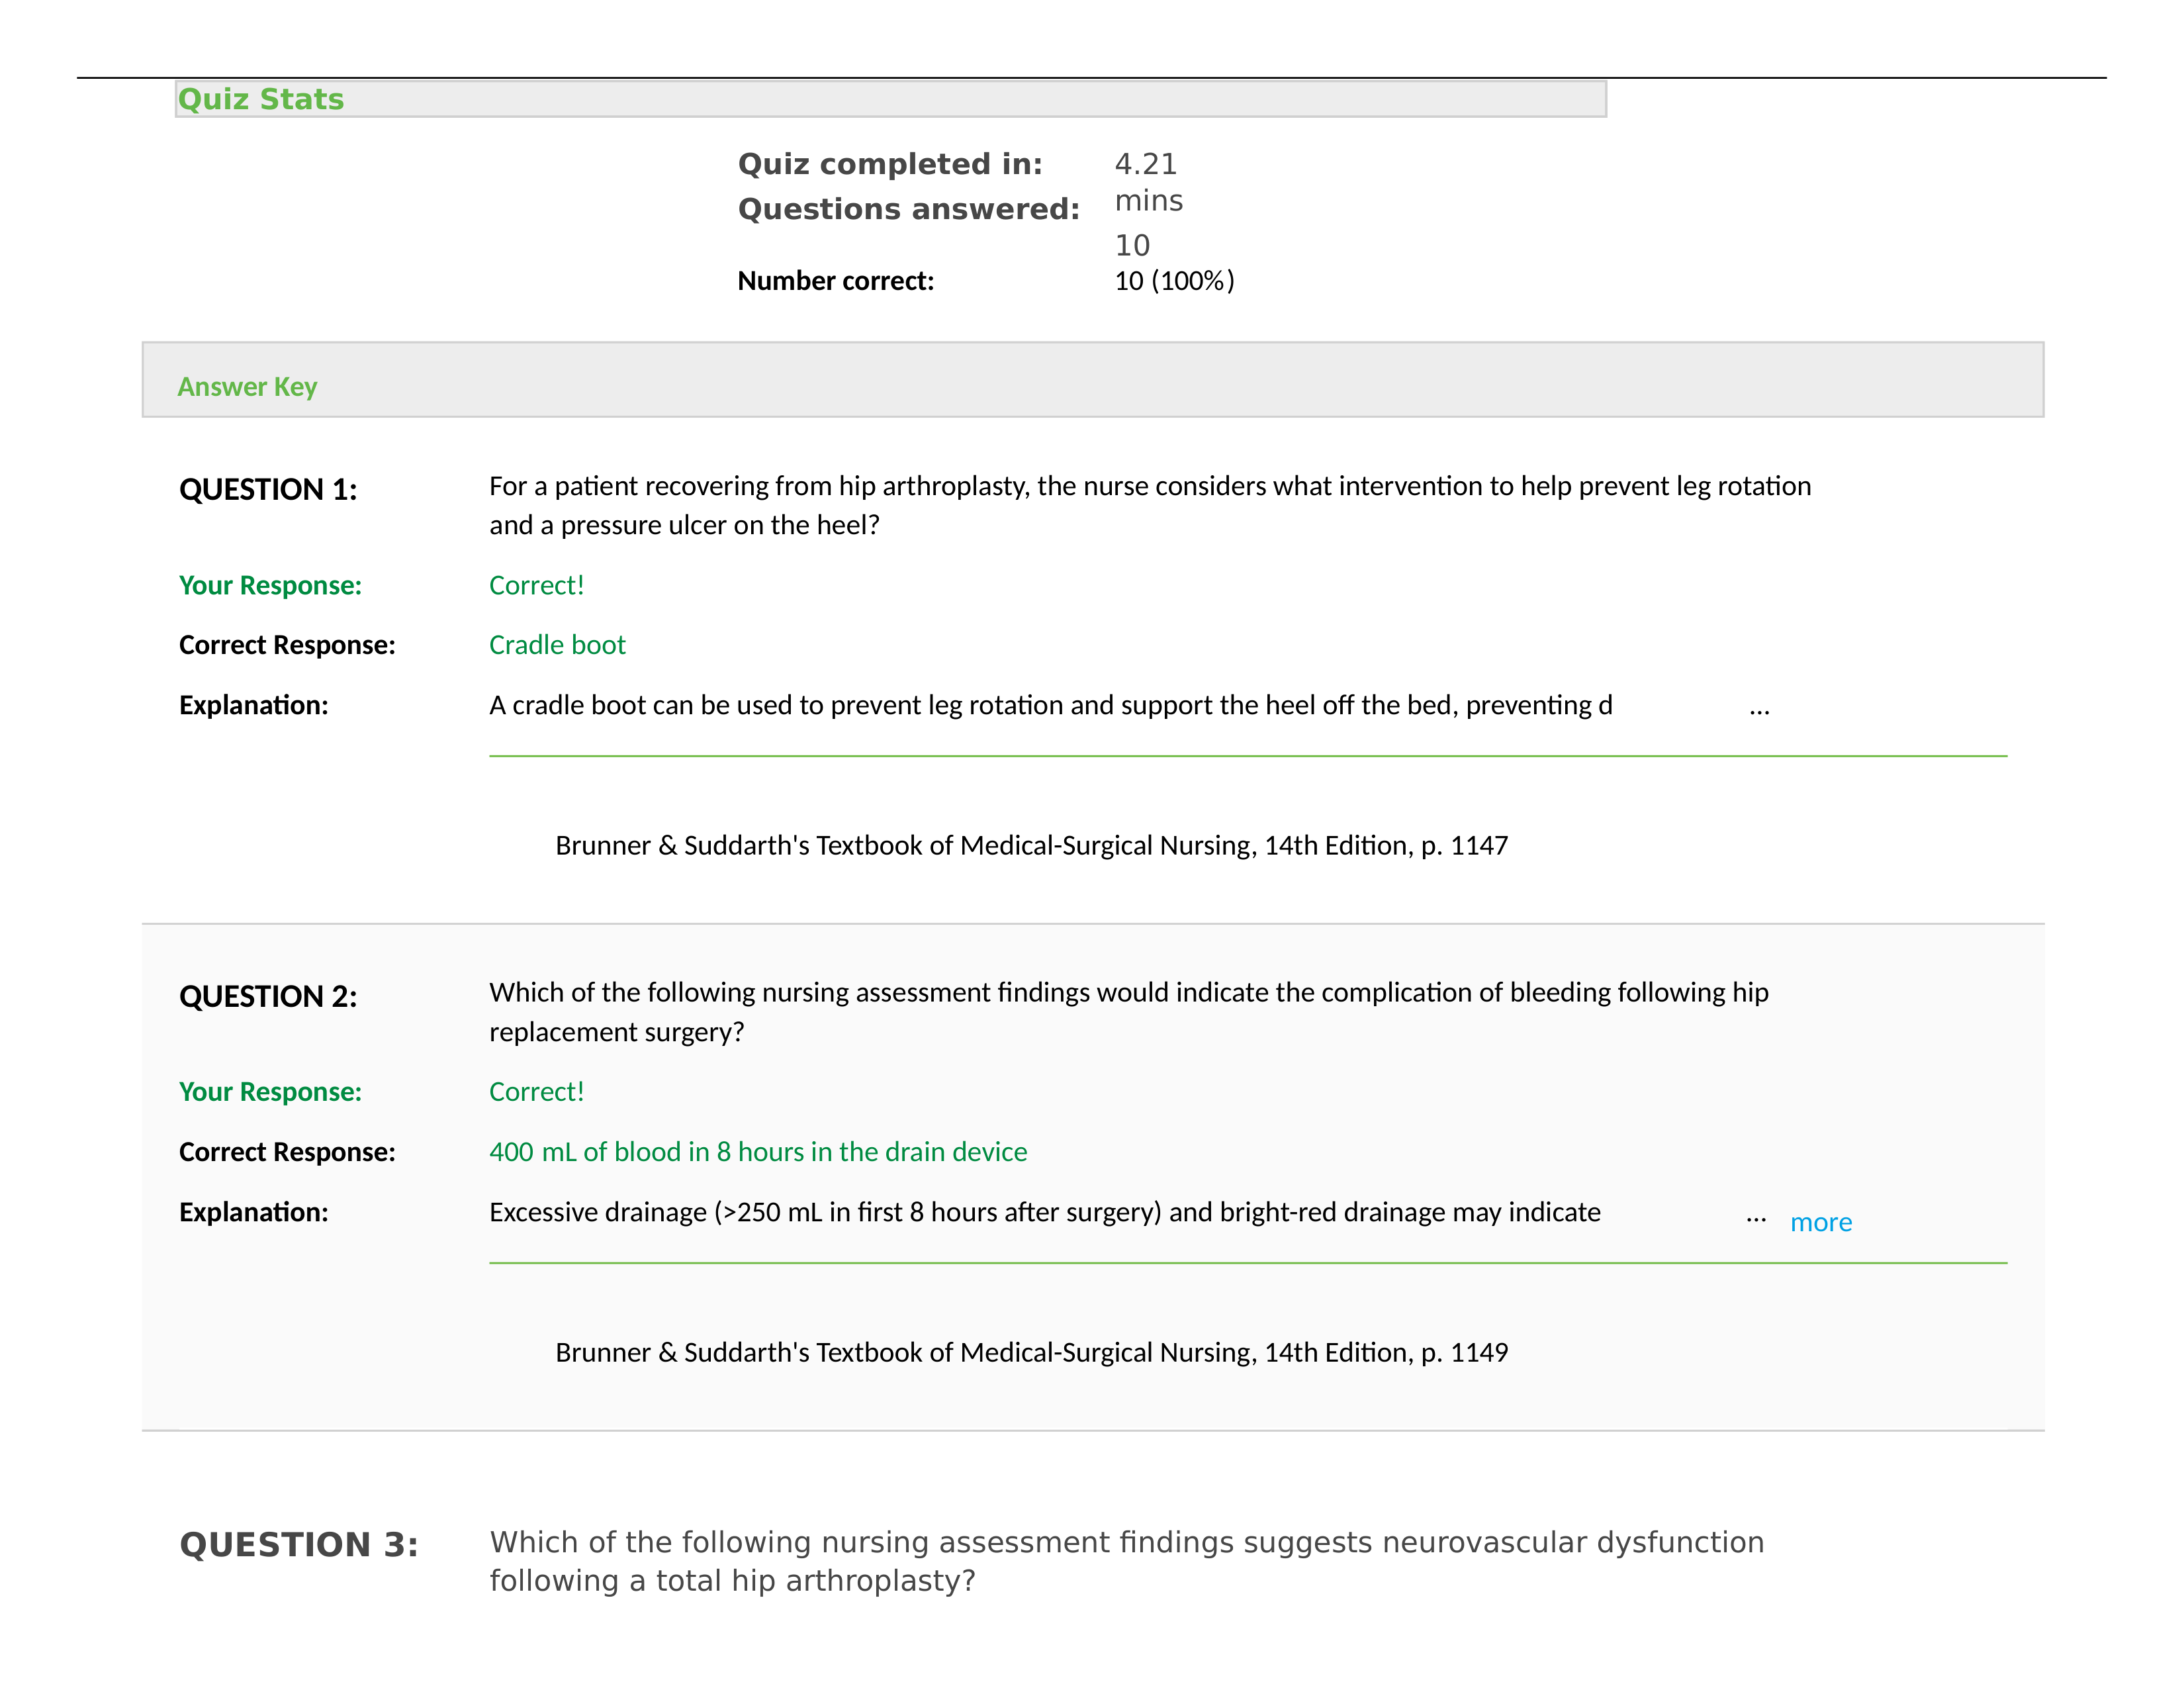Viewport: 2184px width, 1688px height.
Task: Click the 'Excessive drainage' explanation text
Action: [1045, 1212]
